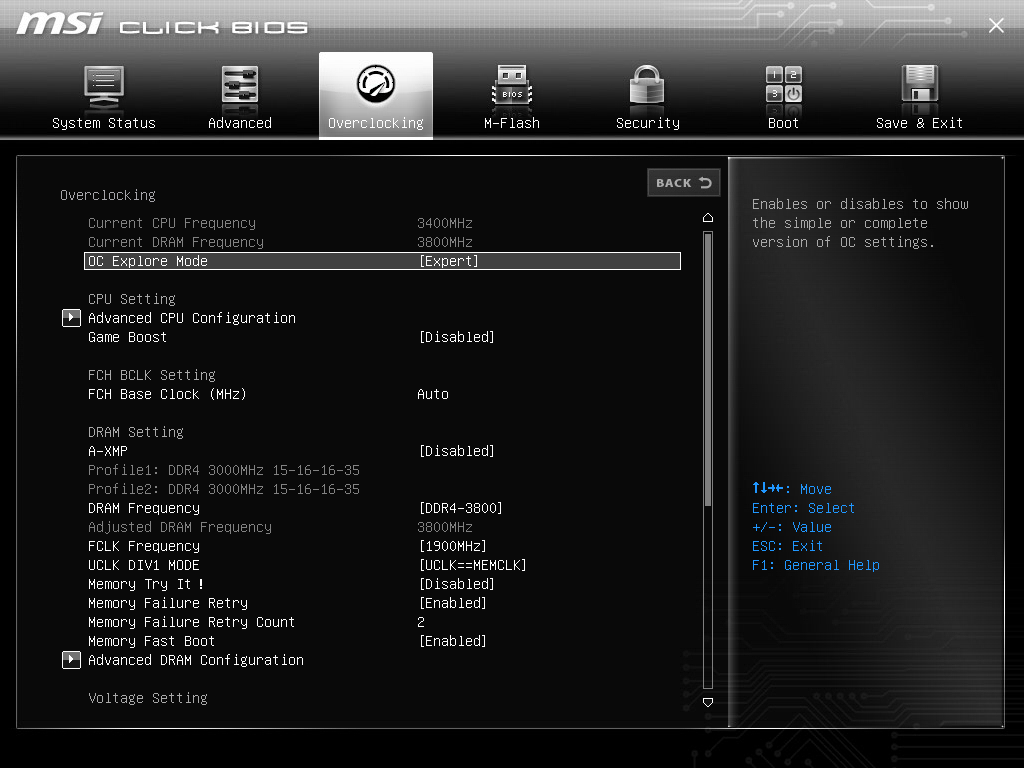Toggle Memory Failure Retry Enabled setting
This screenshot has height=768, width=1024.
pyautogui.click(x=453, y=603)
